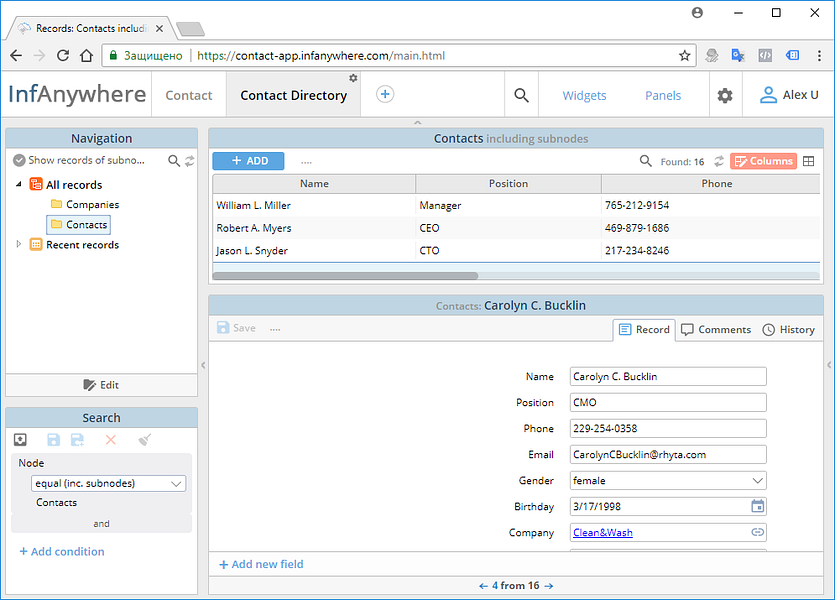This screenshot has width=835, height=600.
Task: Select Robert A. Myers row
Action: coord(516,228)
